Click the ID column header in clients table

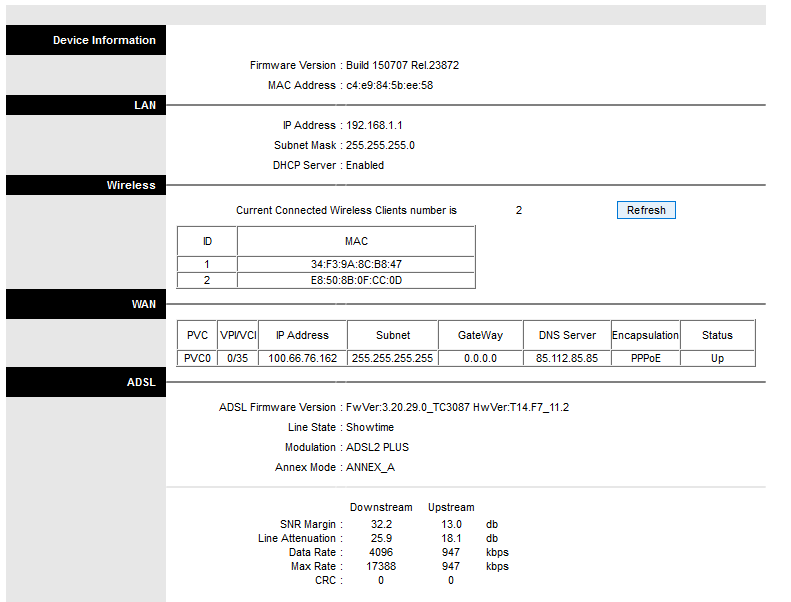(207, 241)
